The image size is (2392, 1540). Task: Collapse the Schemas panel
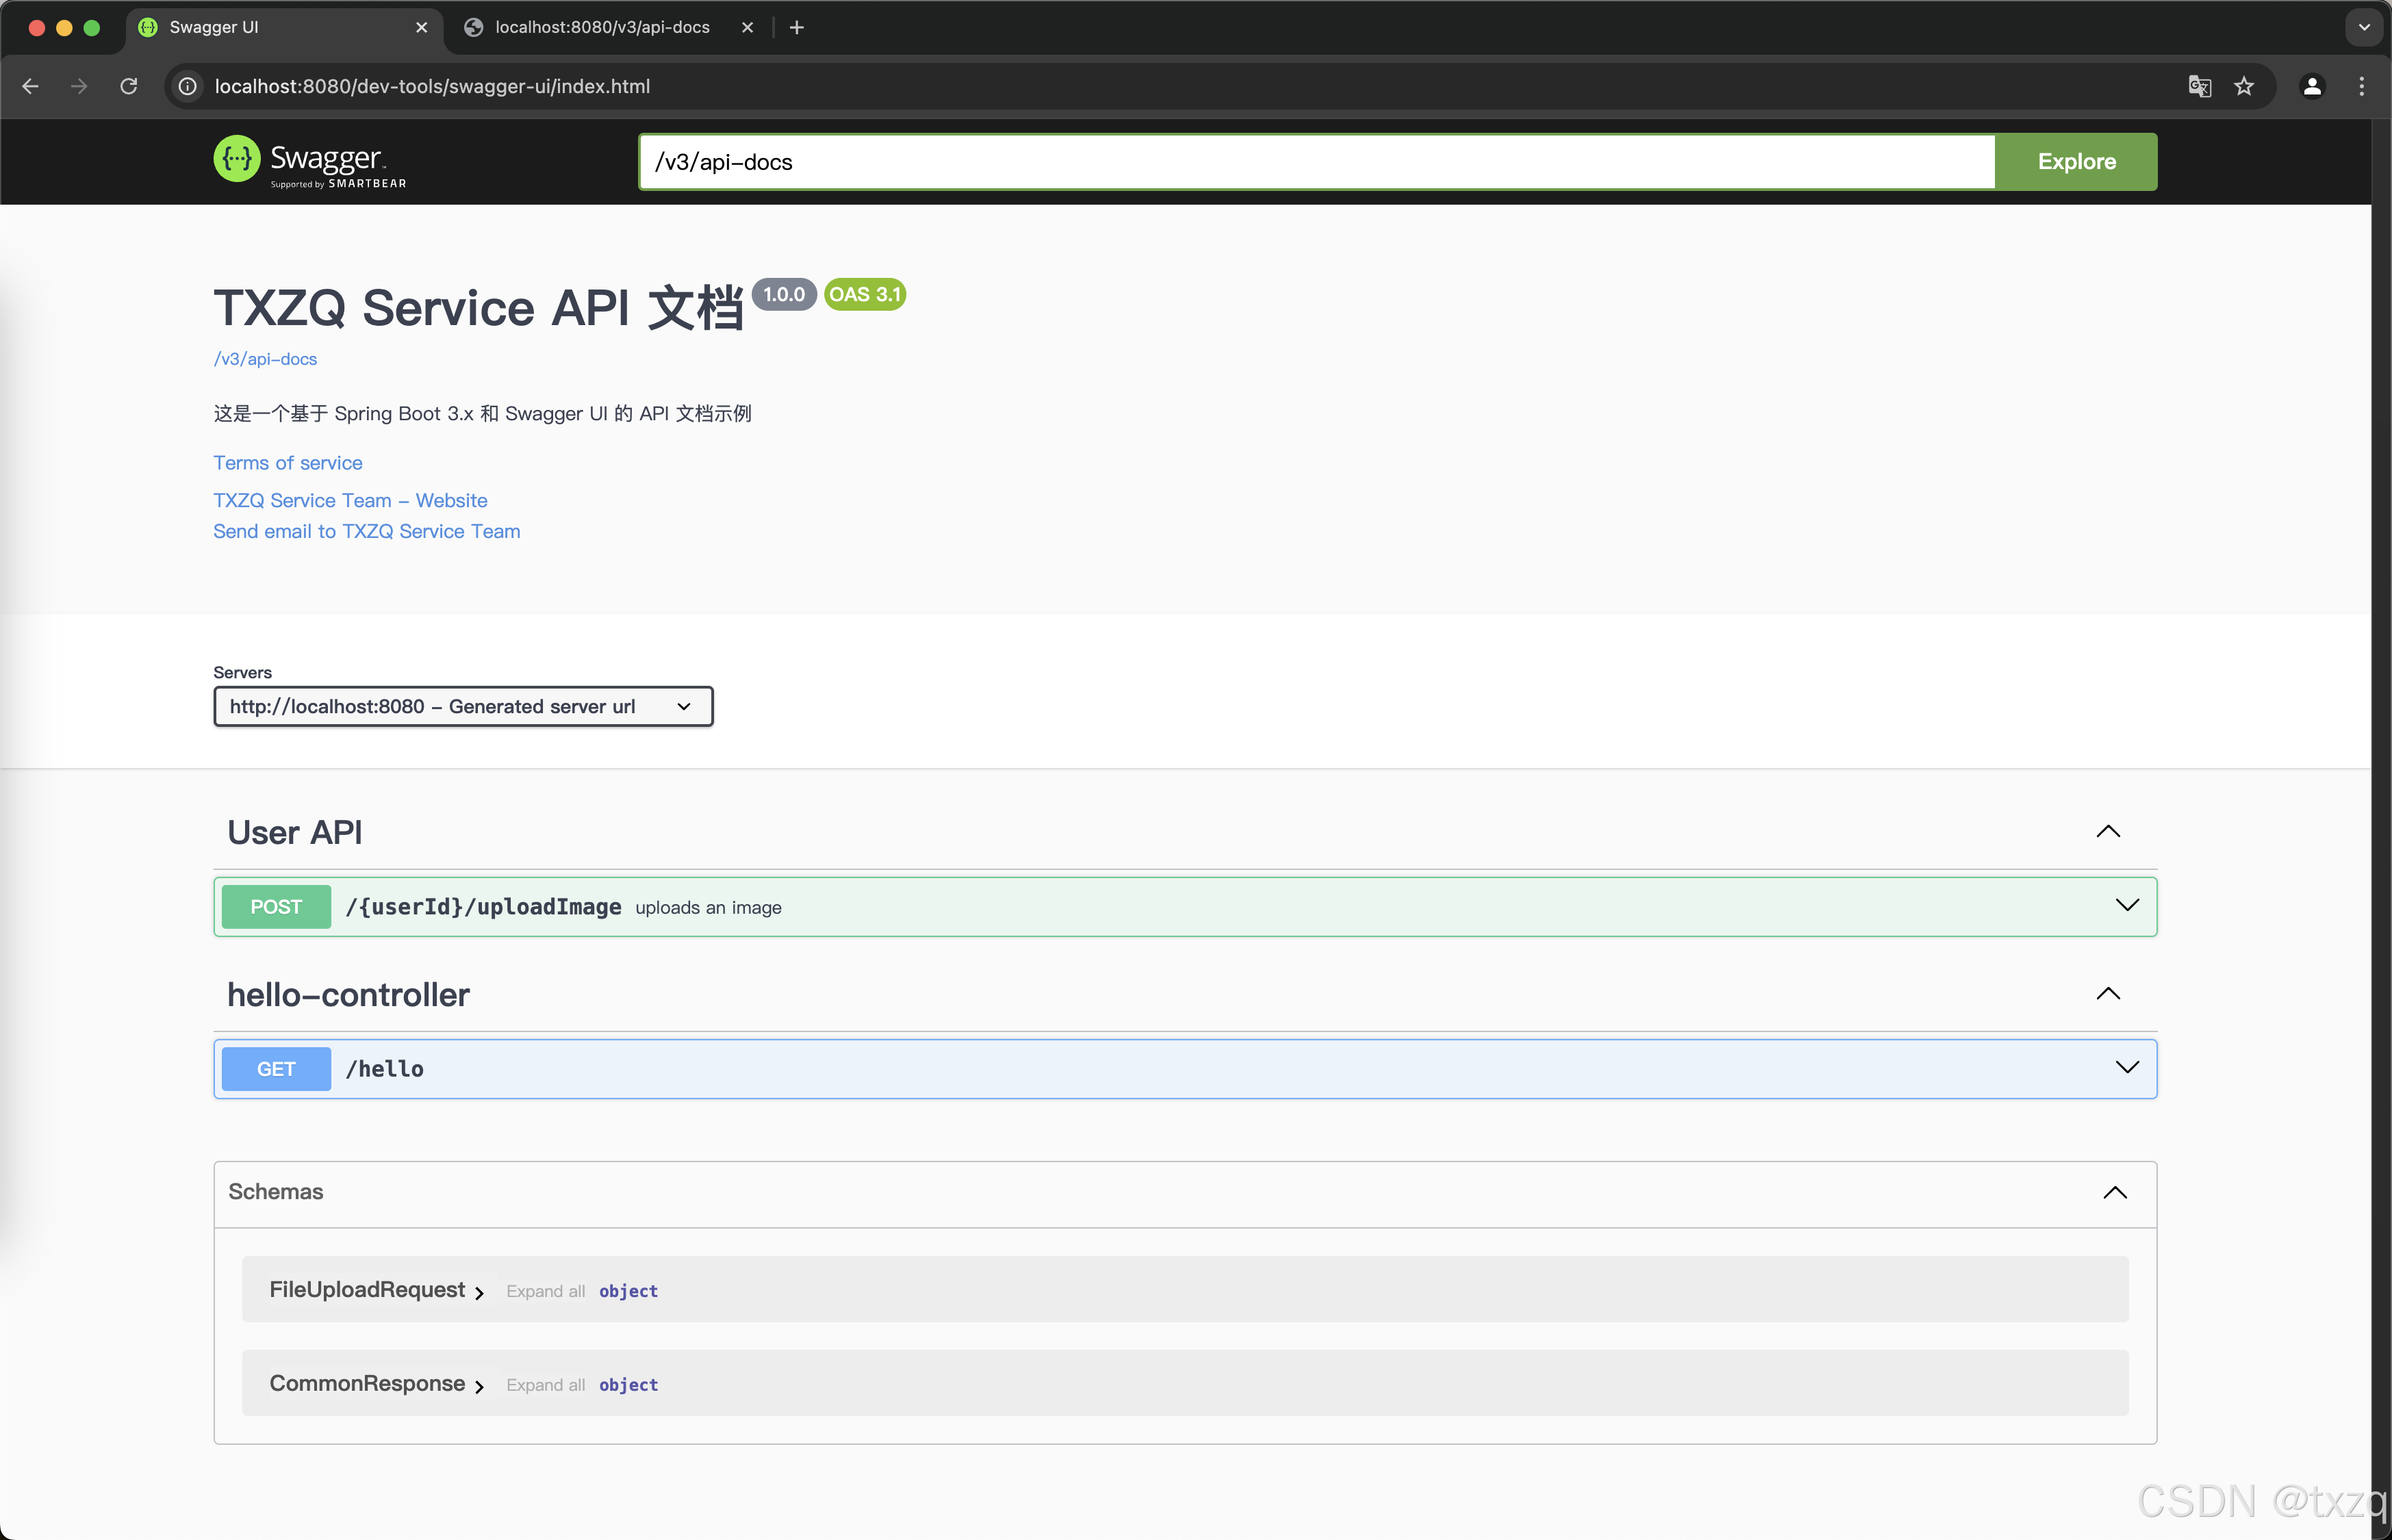2115,1192
